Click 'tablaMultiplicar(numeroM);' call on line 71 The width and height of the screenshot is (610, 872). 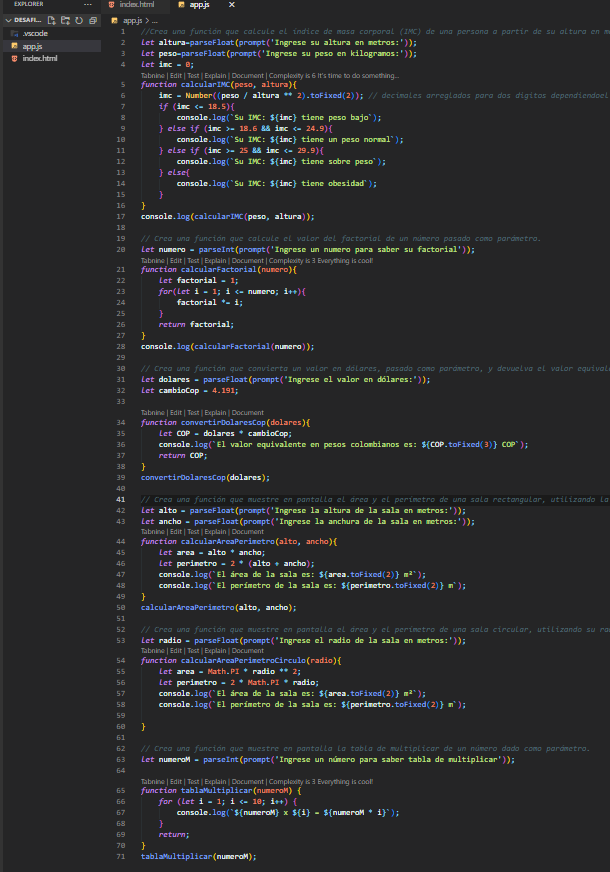tap(199, 856)
